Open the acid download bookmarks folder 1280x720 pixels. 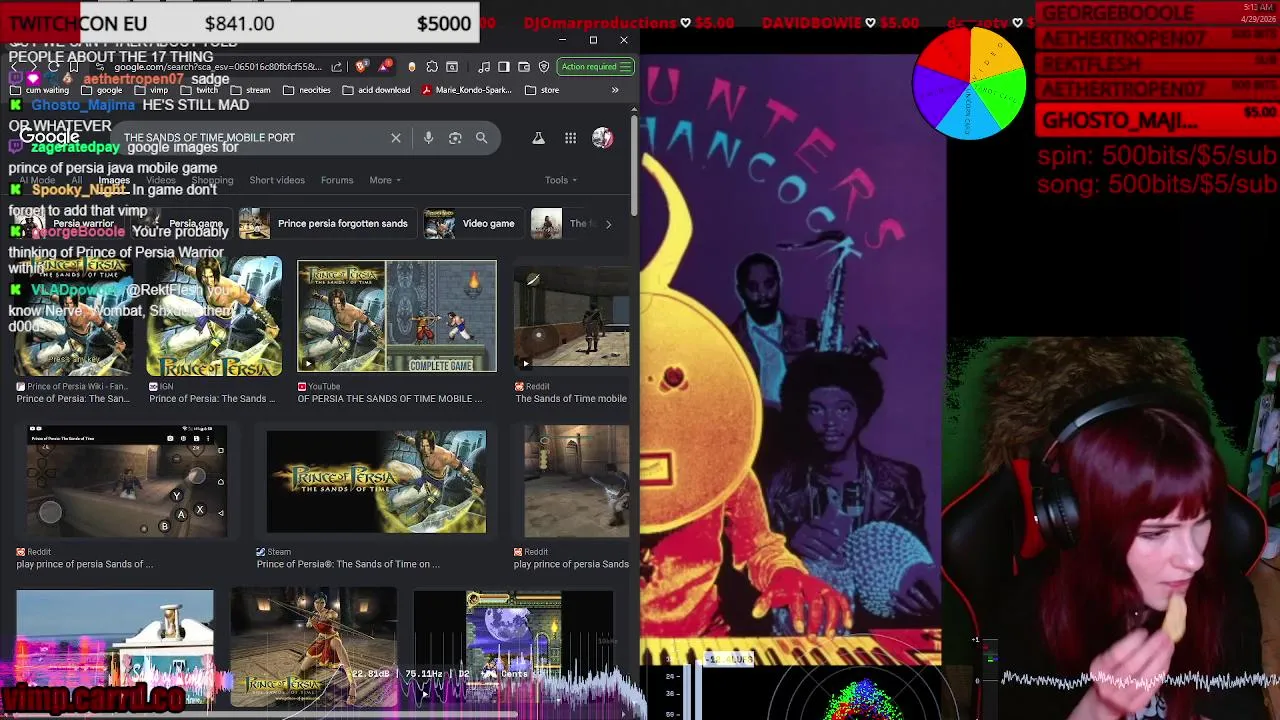coord(376,90)
